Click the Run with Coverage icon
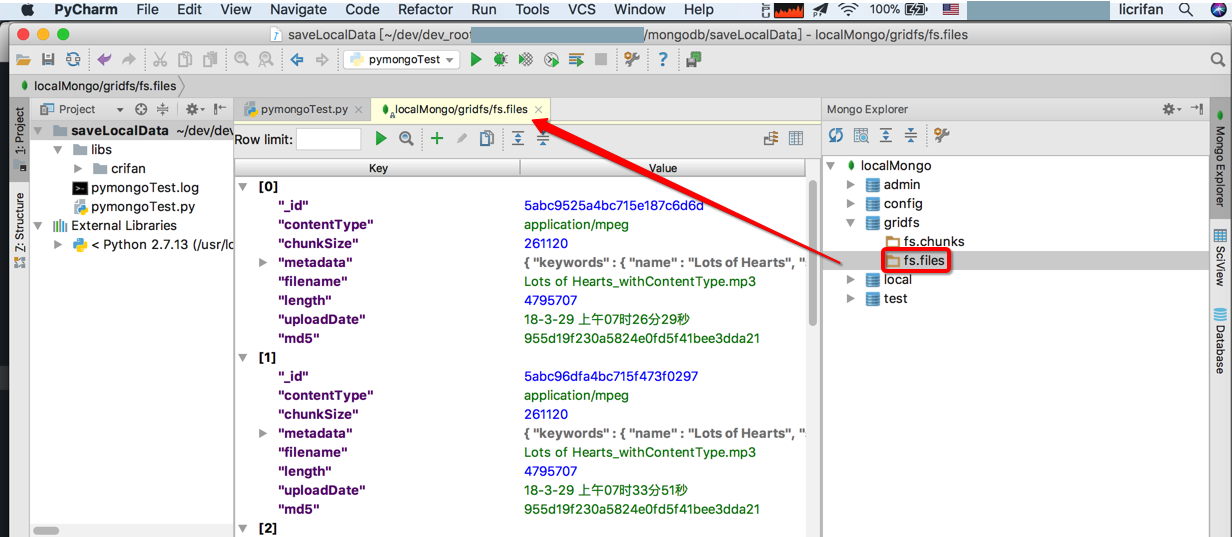 [526, 60]
